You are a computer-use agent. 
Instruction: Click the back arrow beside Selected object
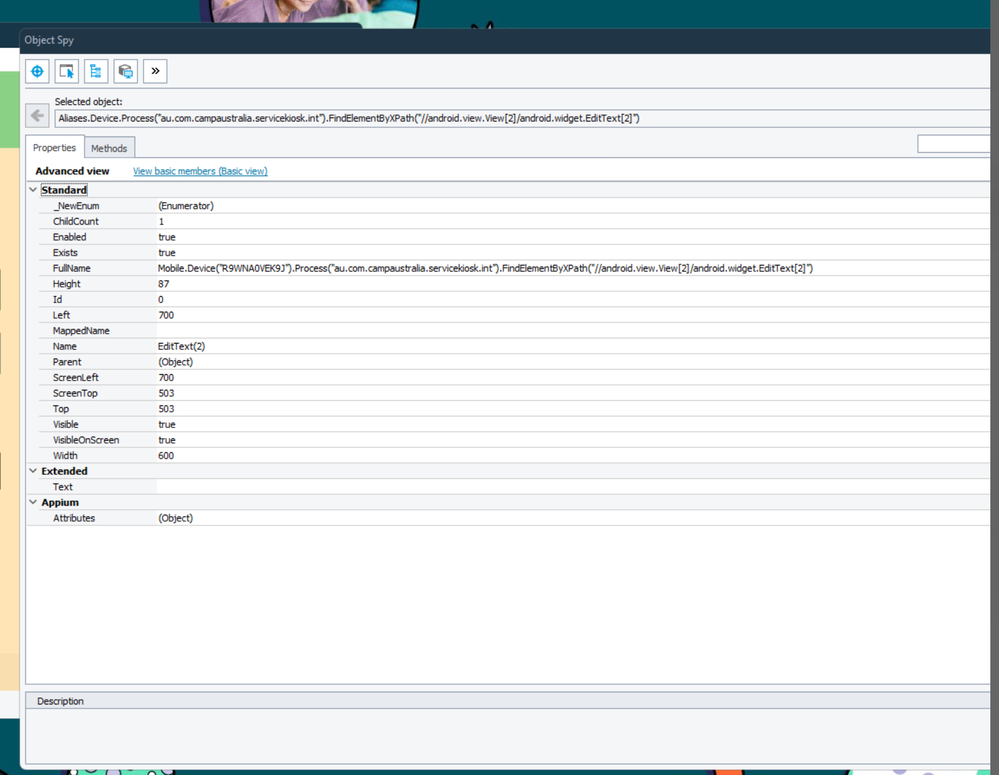point(37,116)
